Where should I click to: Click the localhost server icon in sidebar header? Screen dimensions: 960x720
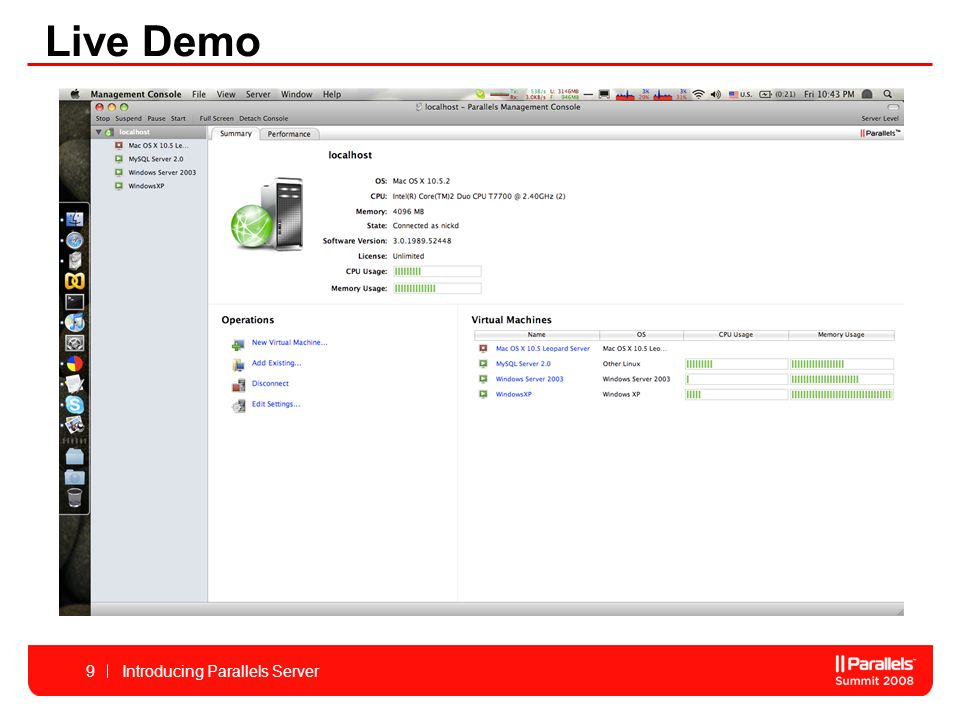tap(109, 132)
